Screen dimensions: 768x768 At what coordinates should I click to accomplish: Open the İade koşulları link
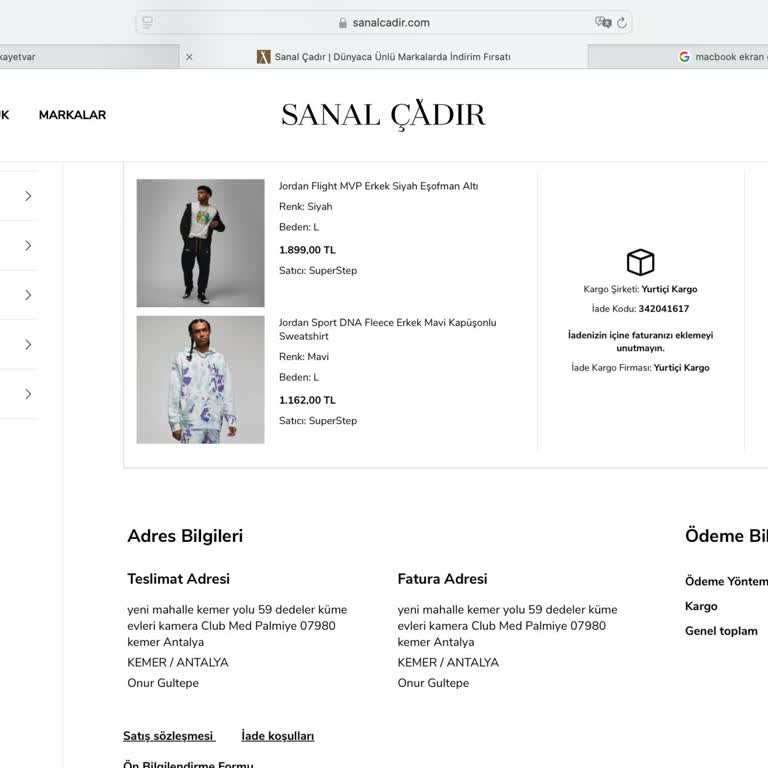[278, 736]
